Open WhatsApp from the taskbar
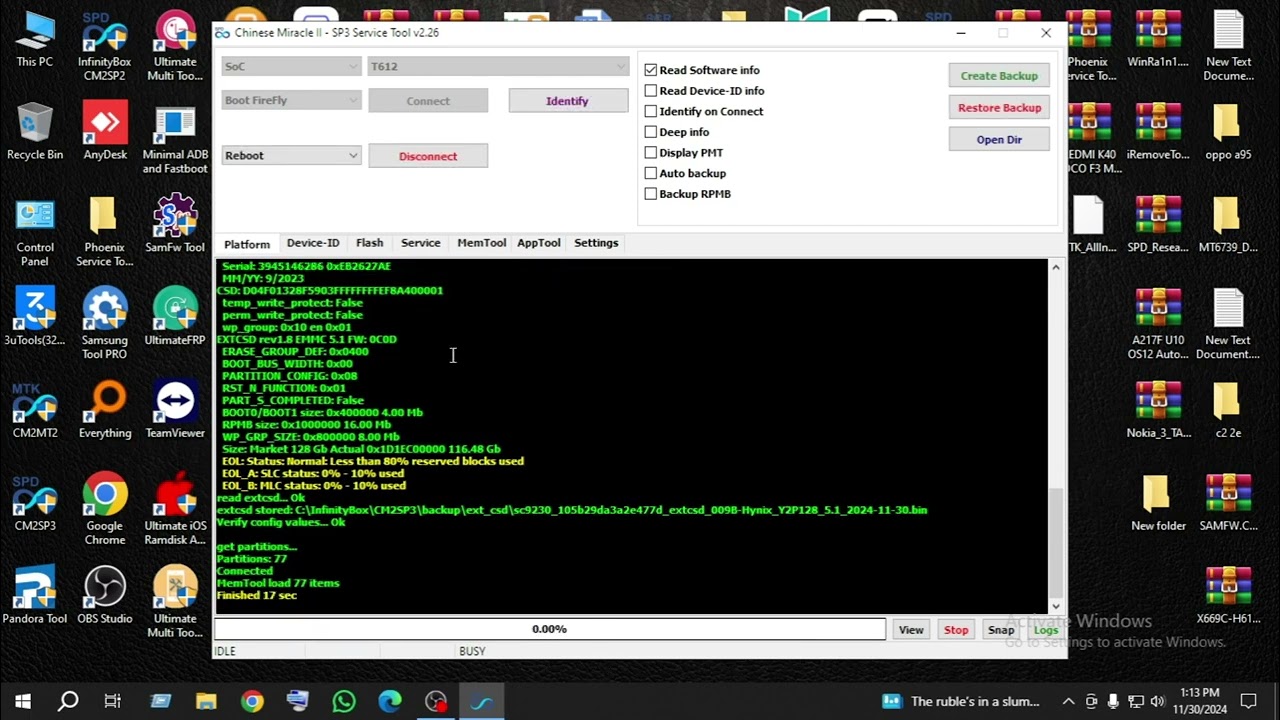The image size is (1280, 720). click(x=344, y=701)
